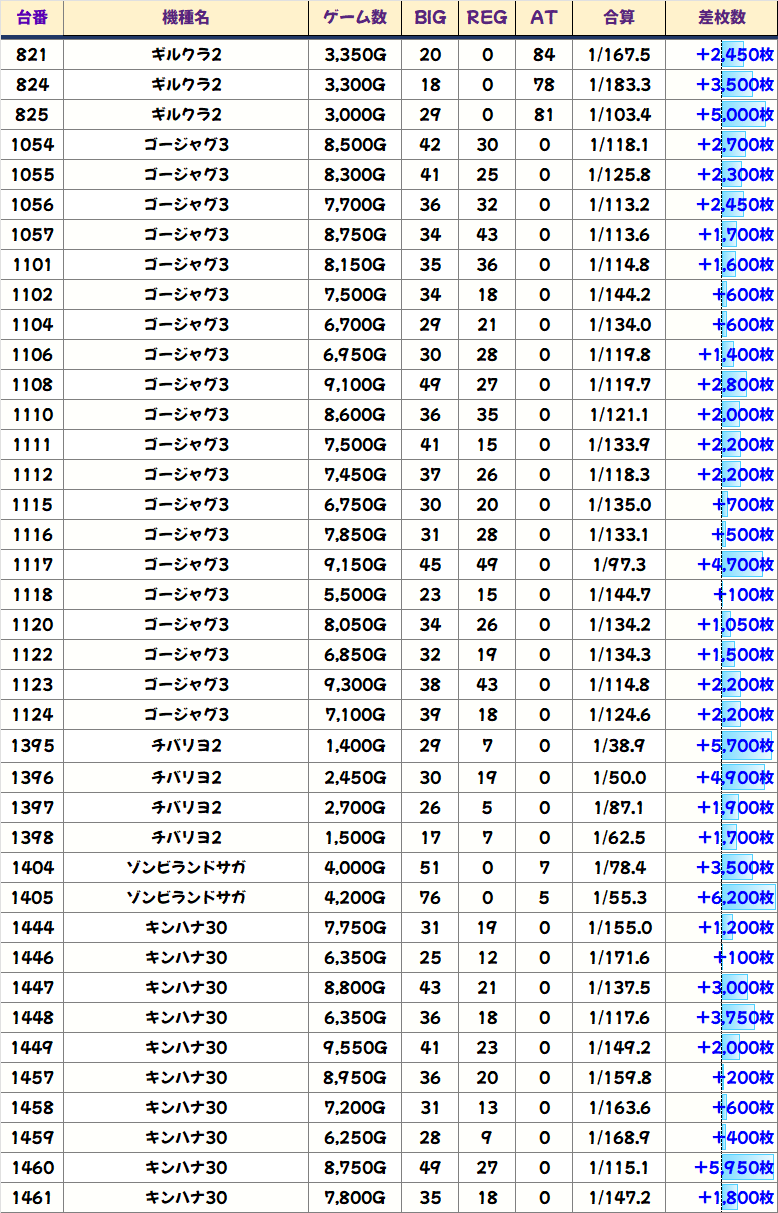Select machine number 1457 cell

coord(32,1077)
